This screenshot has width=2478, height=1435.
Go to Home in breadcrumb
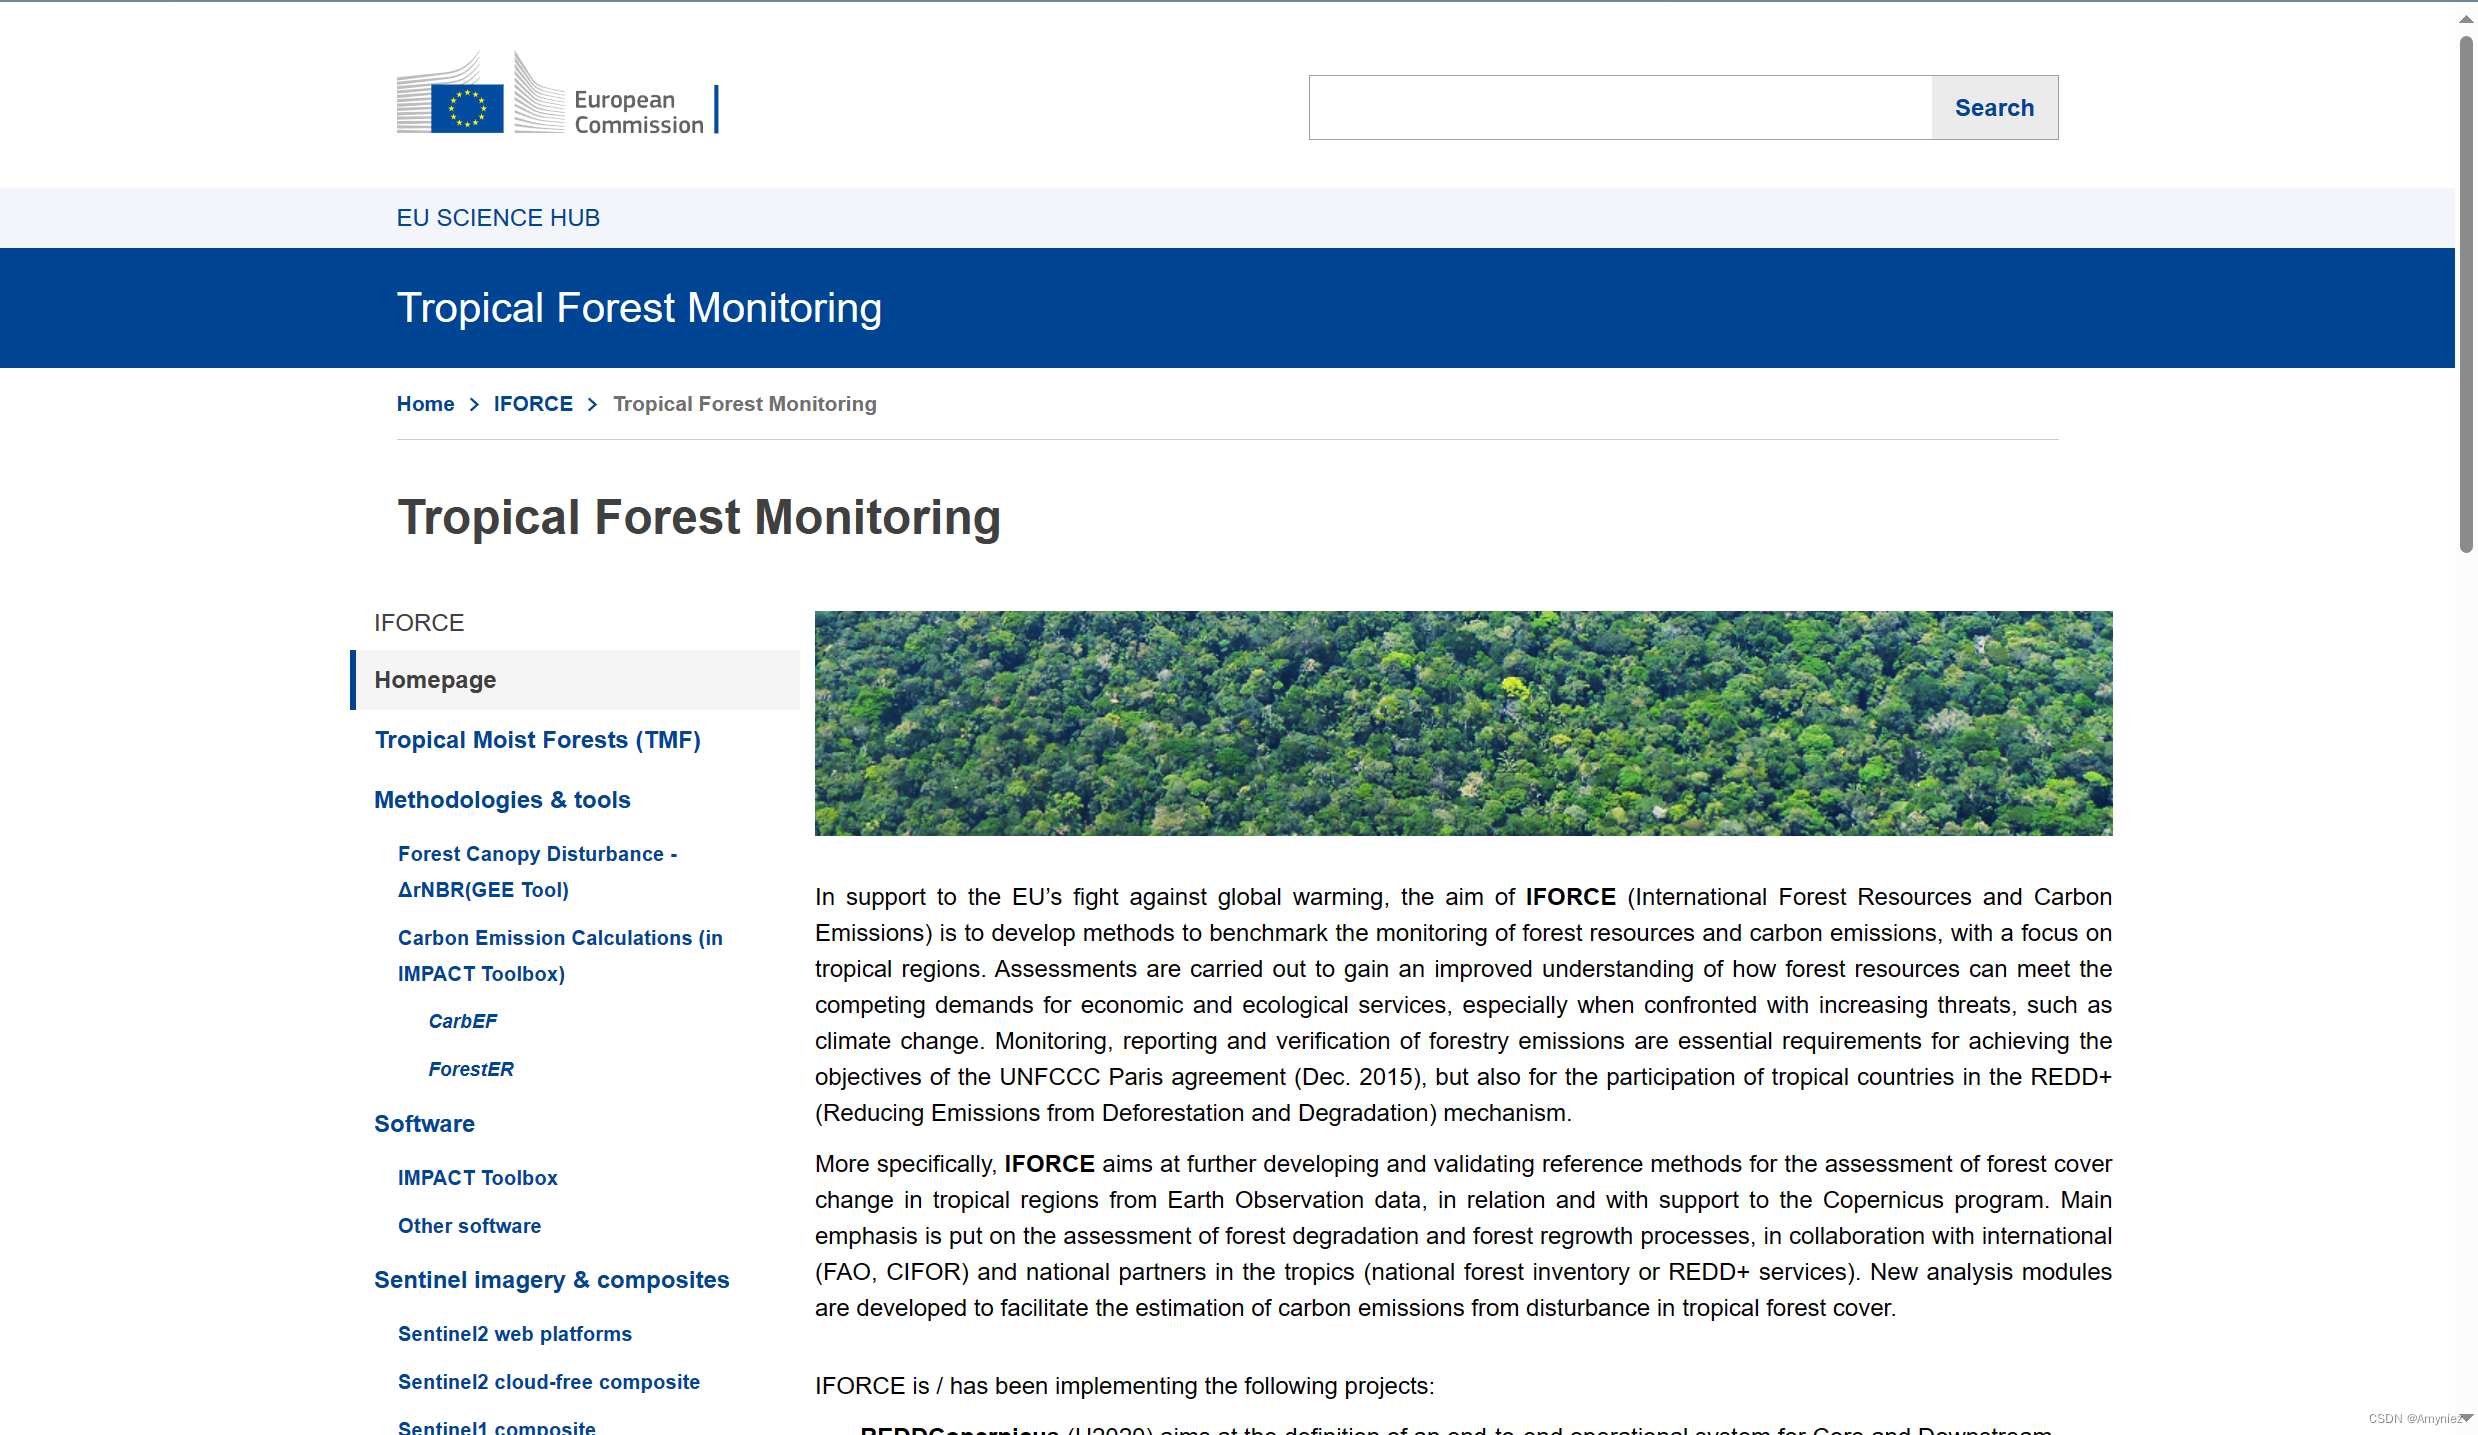pos(425,404)
